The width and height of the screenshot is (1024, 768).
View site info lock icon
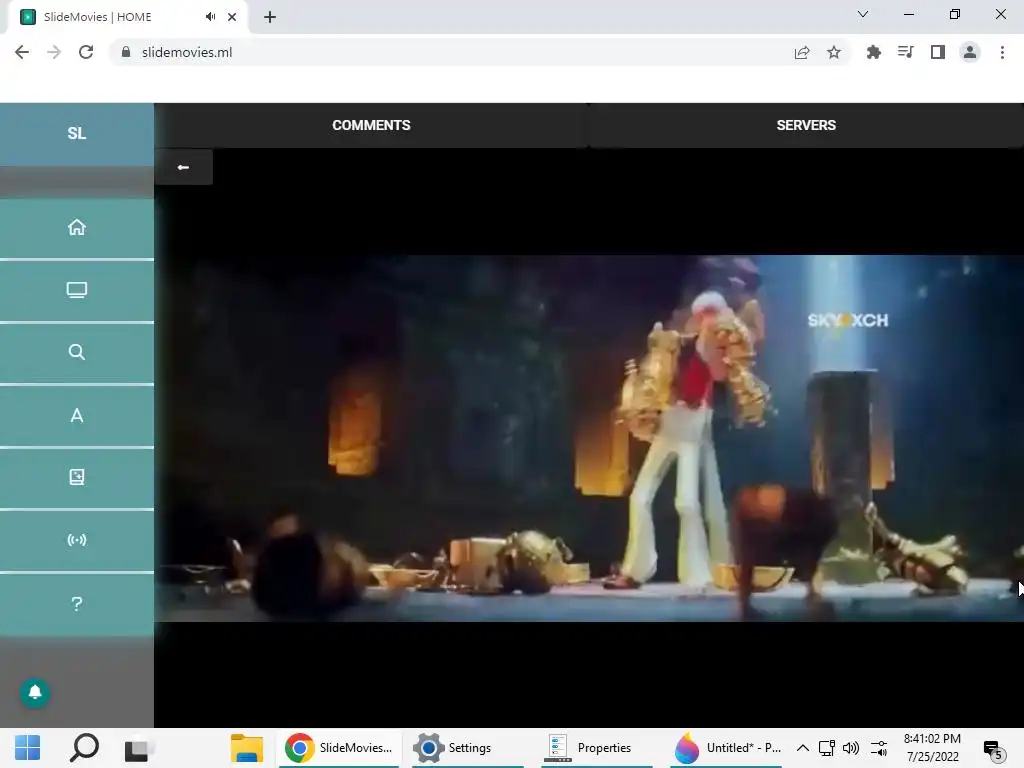126,52
